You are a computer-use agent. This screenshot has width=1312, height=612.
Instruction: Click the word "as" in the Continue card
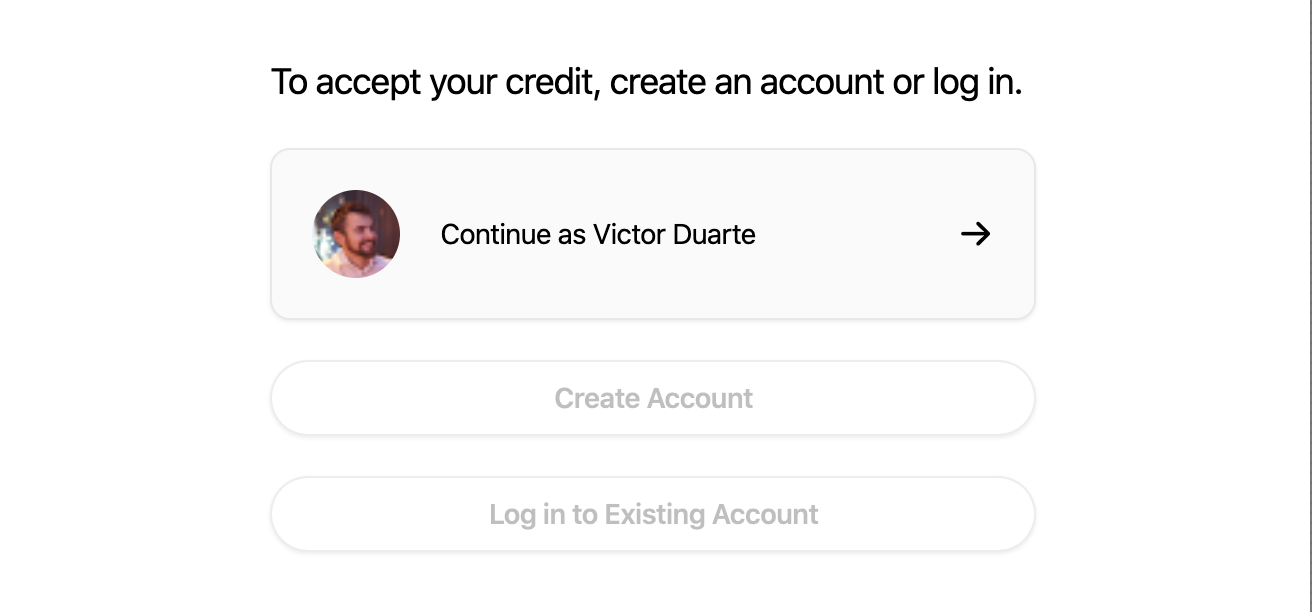click(x=572, y=235)
